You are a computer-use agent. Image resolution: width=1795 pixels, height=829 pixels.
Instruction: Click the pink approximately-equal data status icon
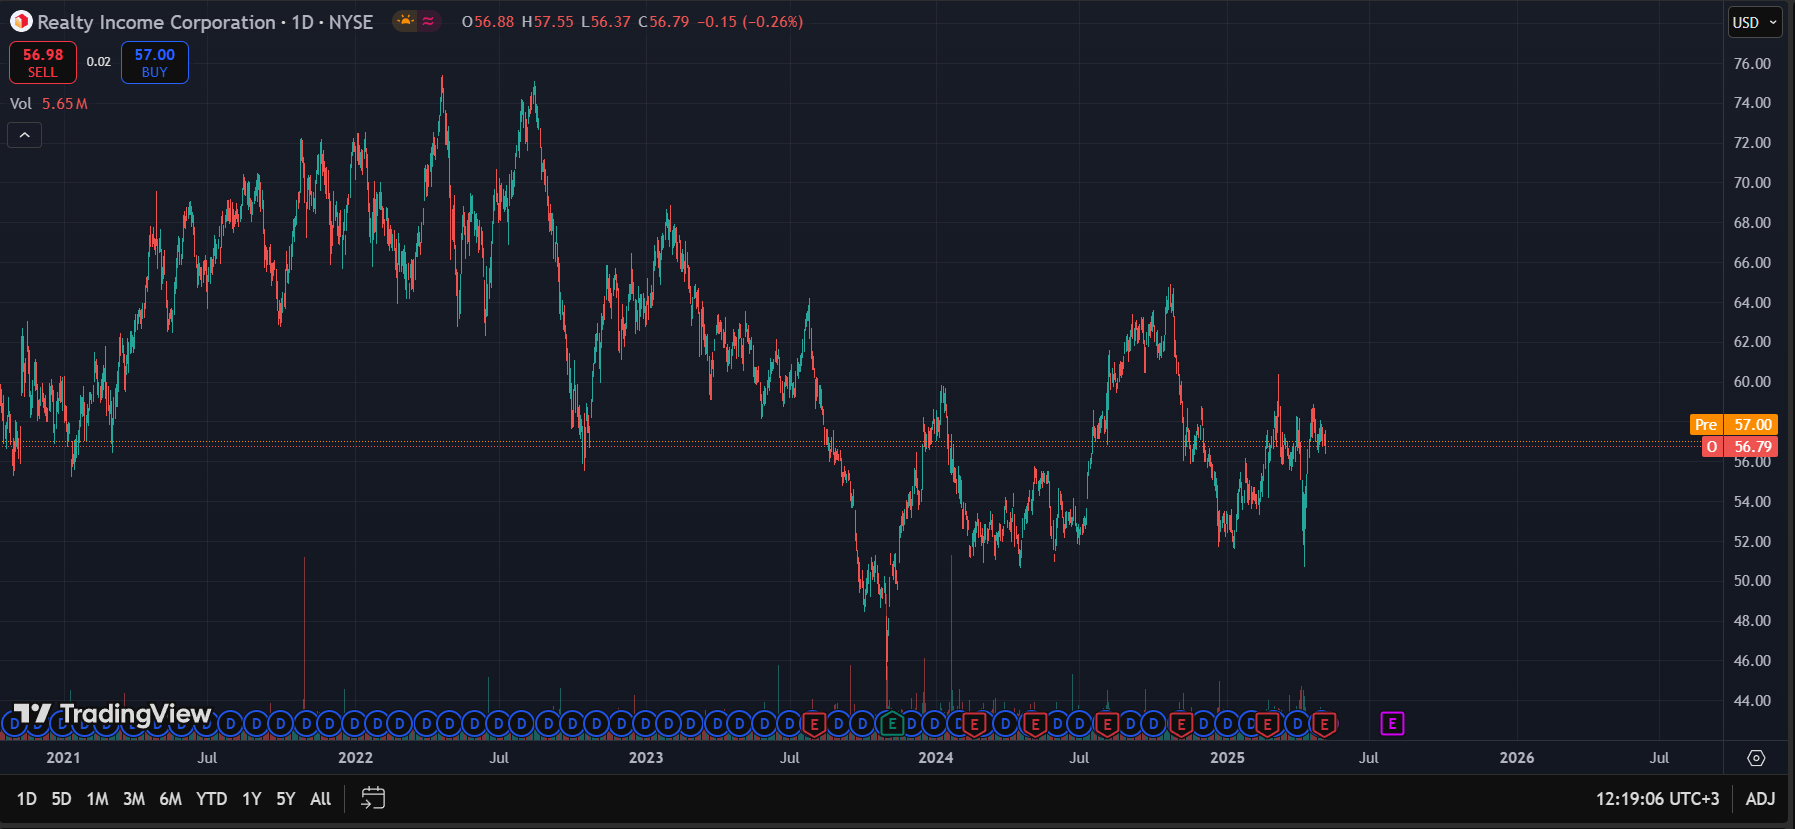point(428,21)
